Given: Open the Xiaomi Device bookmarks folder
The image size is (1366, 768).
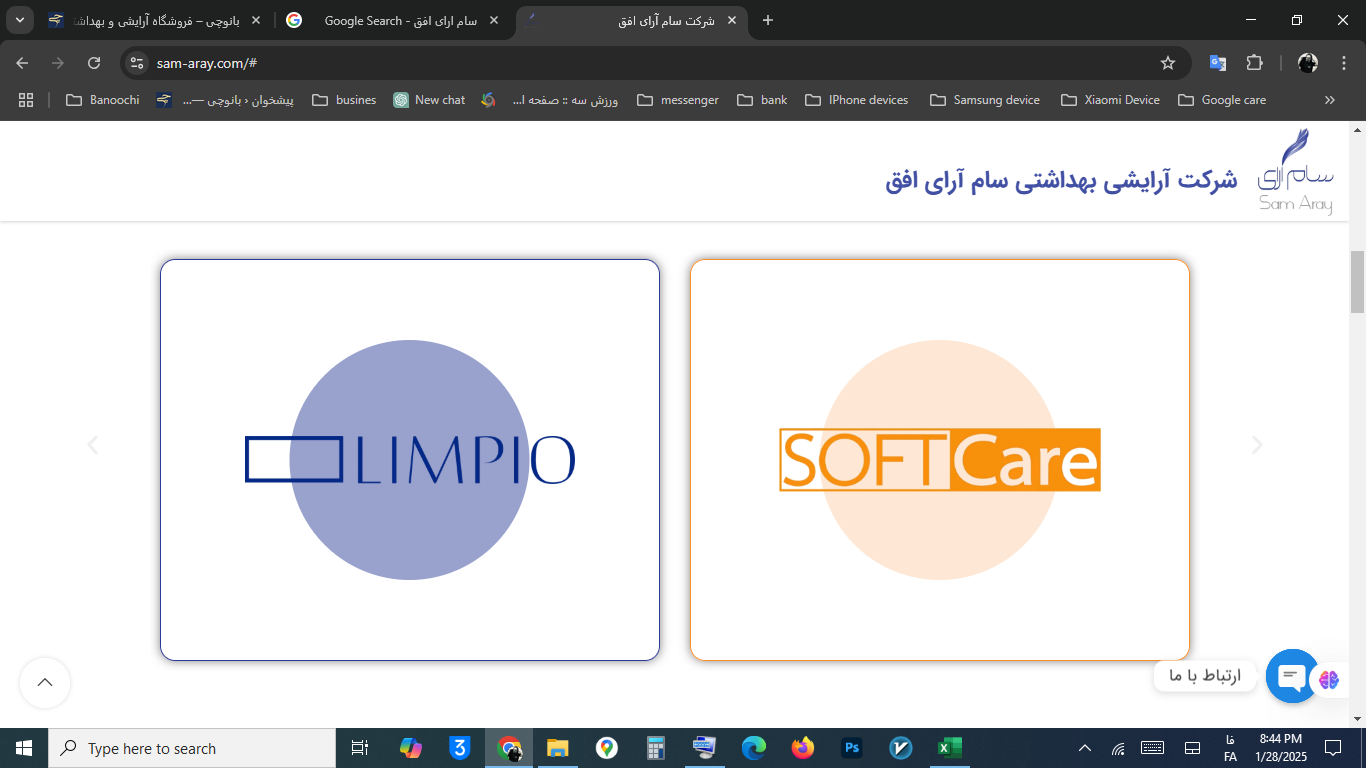Looking at the screenshot, I should [x=1111, y=100].
